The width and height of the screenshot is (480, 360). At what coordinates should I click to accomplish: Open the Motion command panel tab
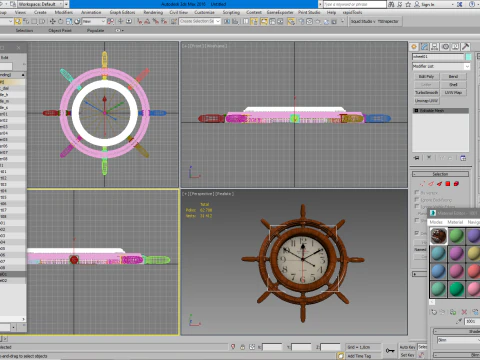tap(445, 47)
